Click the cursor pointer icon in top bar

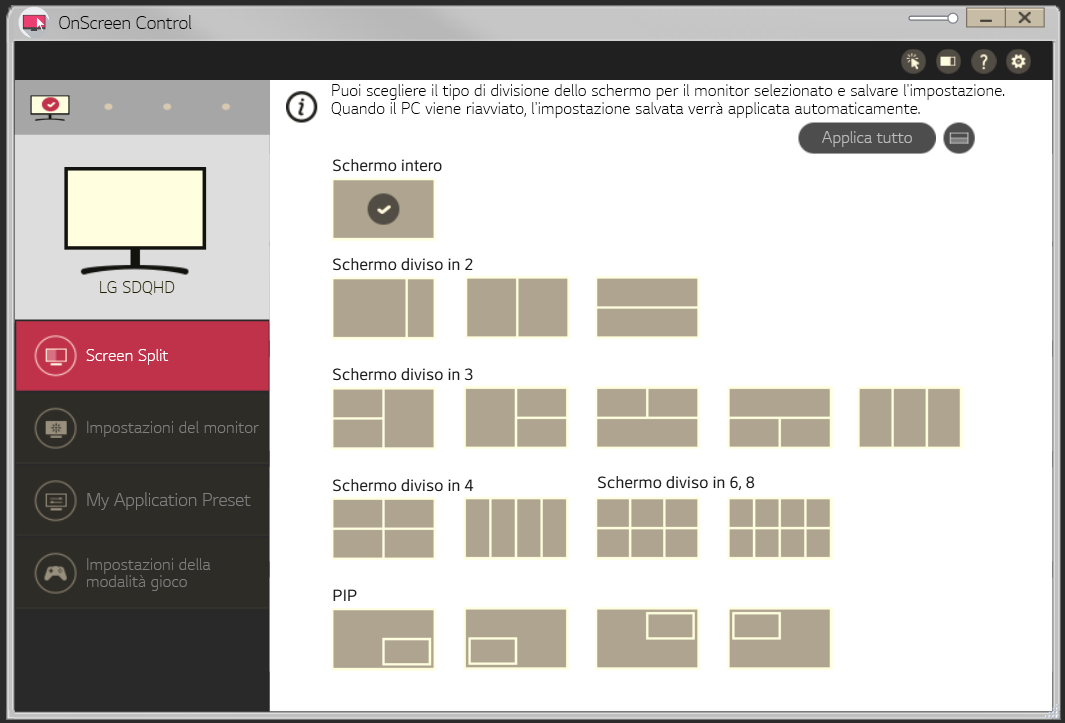tap(914, 62)
